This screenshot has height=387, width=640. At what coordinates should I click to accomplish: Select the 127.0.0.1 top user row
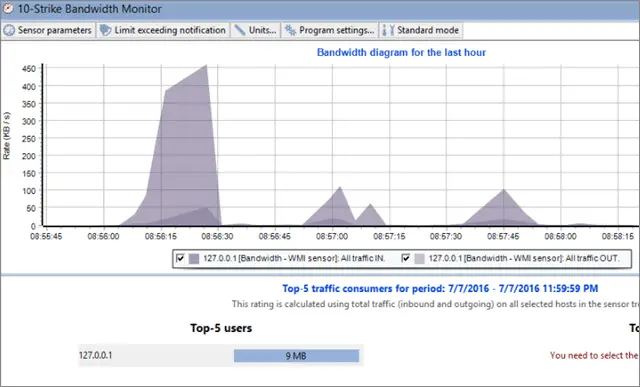(221, 356)
